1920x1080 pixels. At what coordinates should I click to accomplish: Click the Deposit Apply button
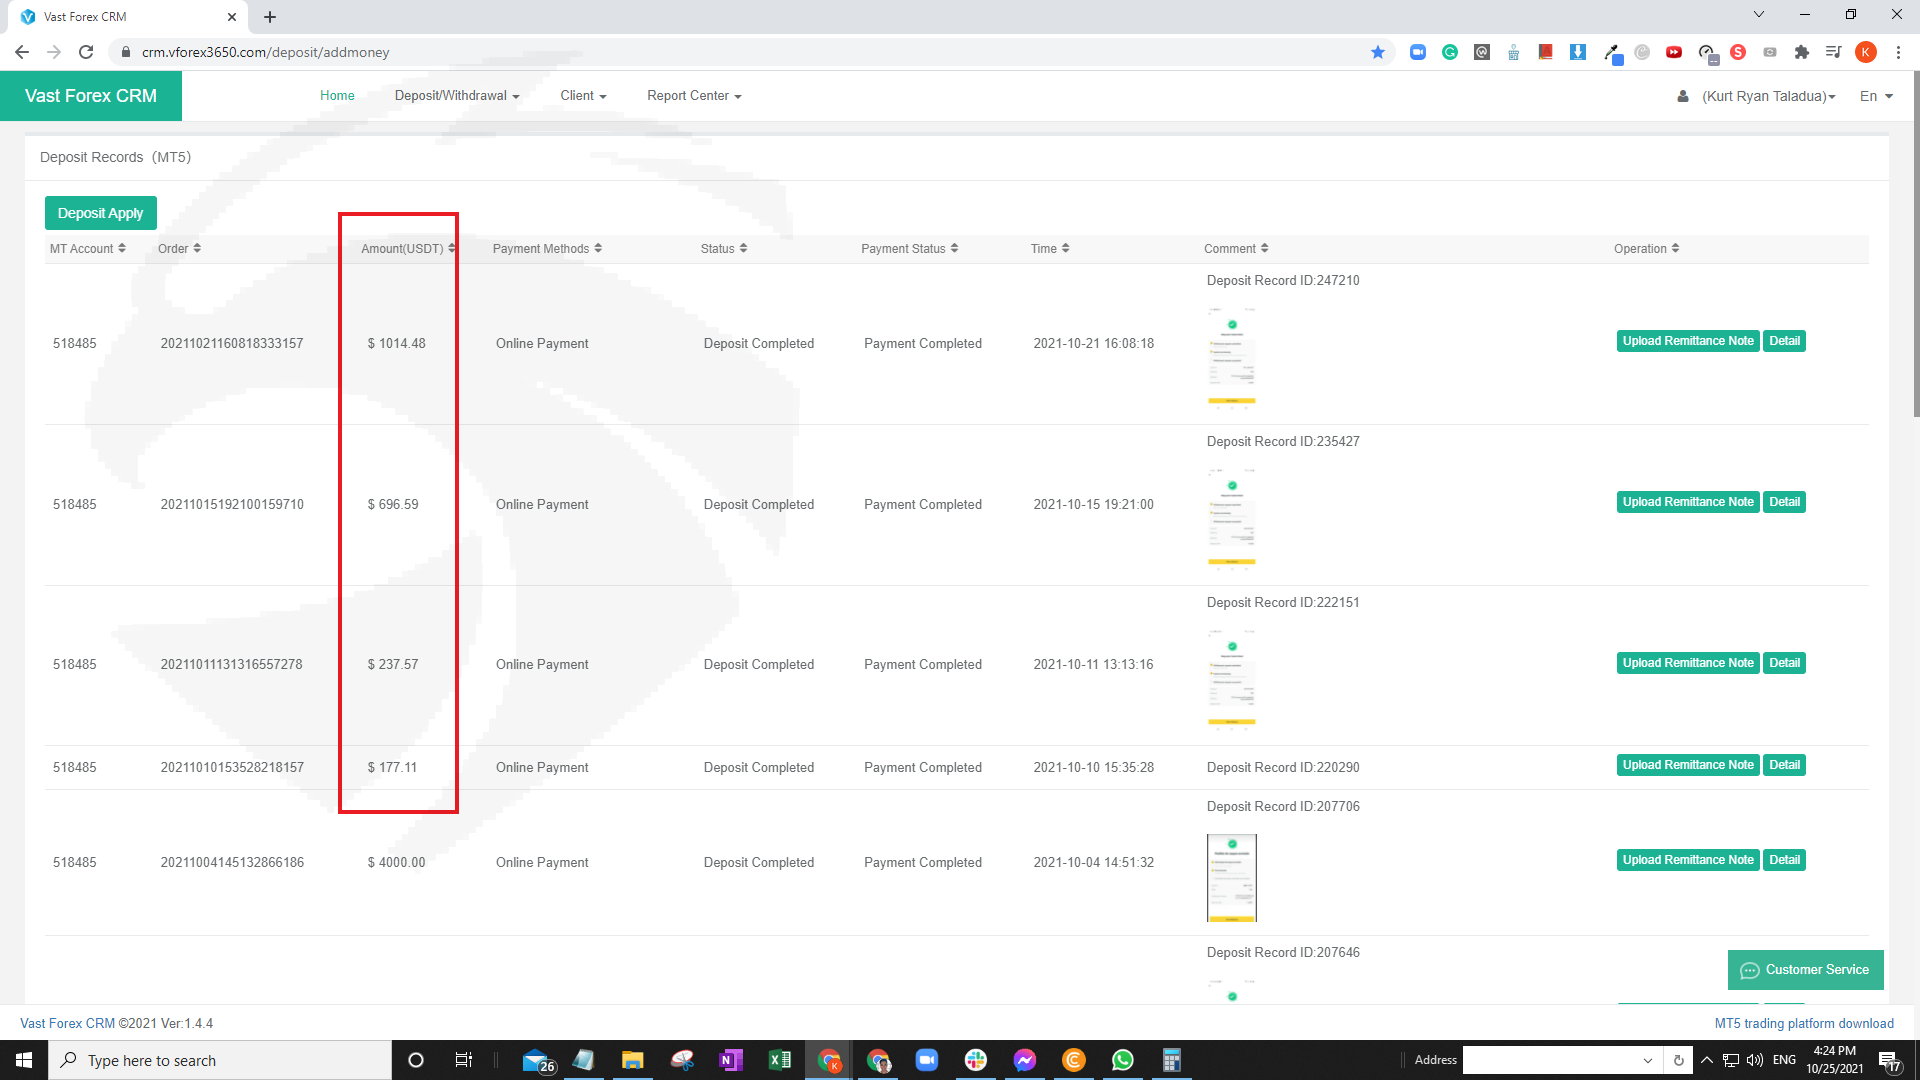click(100, 213)
